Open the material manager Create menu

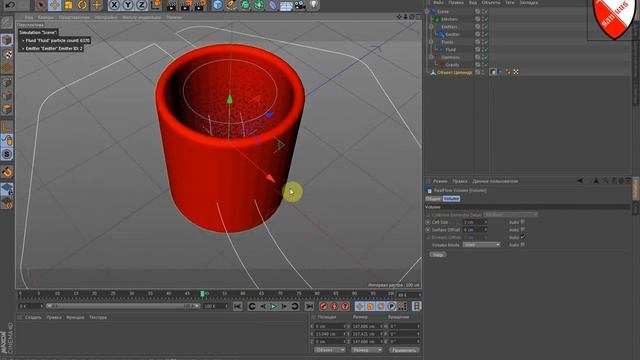(x=33, y=317)
